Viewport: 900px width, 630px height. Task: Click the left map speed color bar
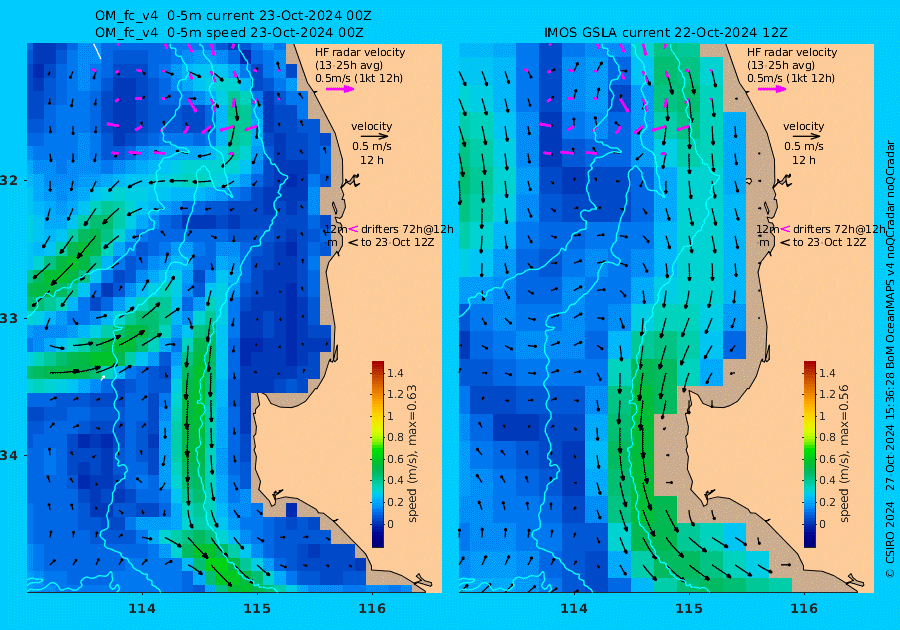click(378, 454)
